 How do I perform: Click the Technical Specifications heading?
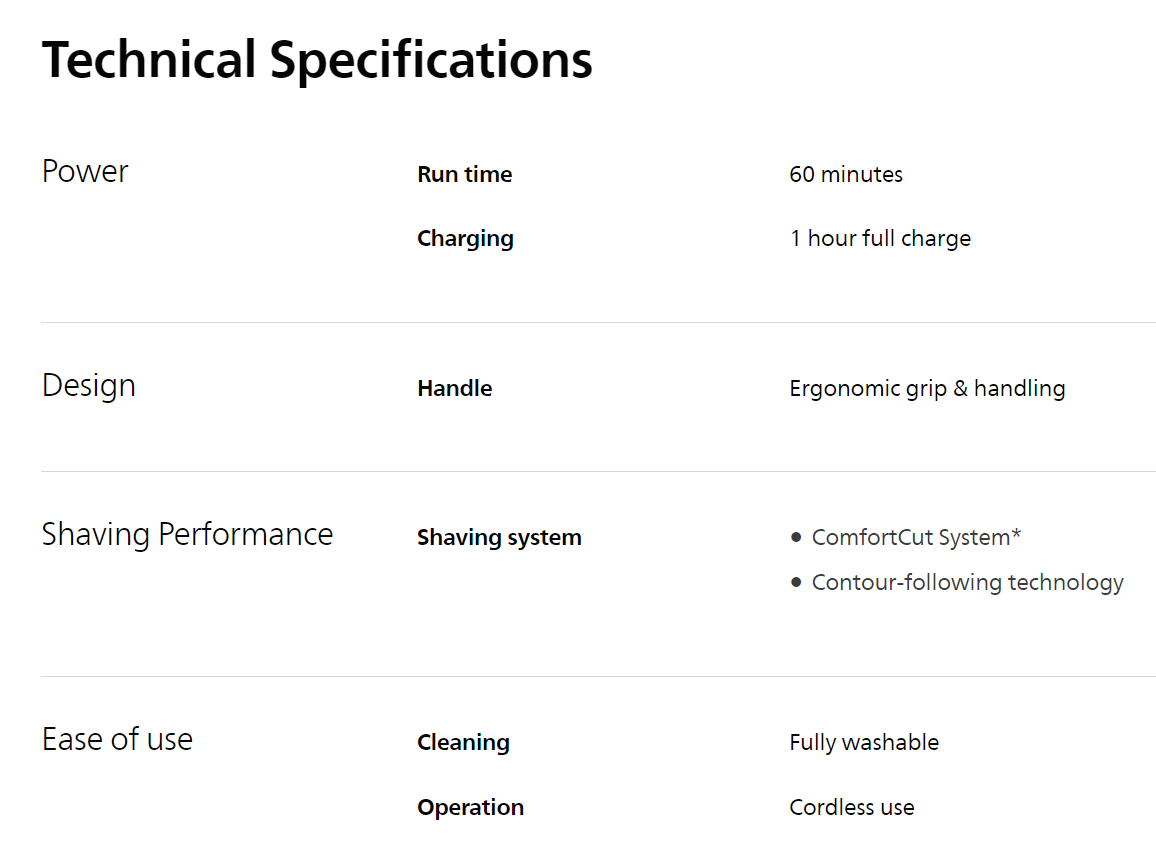[317, 60]
